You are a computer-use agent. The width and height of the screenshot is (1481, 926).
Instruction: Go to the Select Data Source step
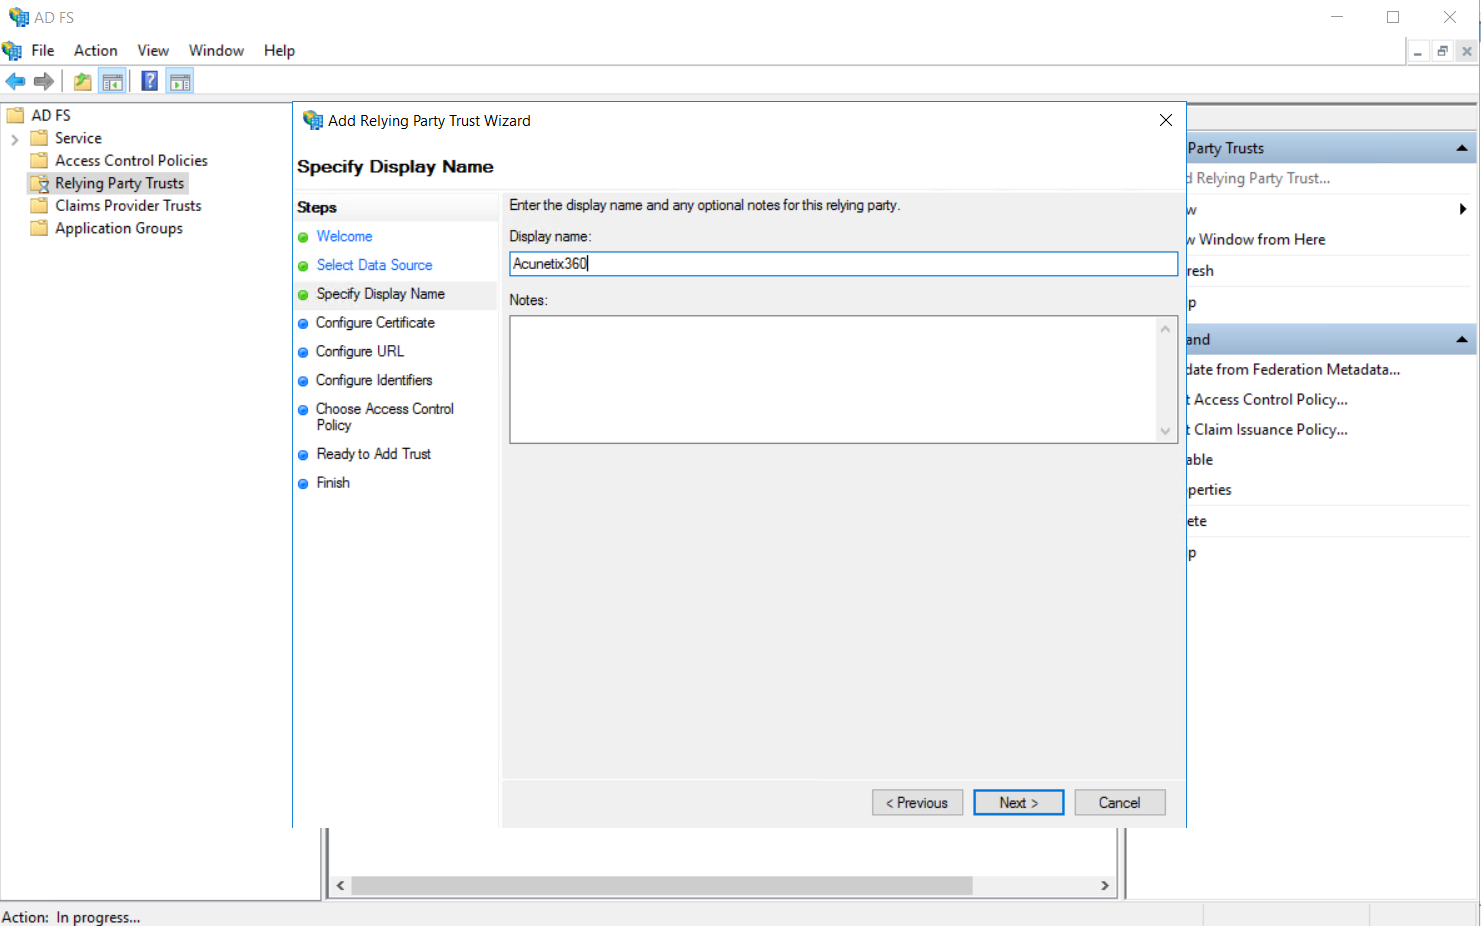click(374, 265)
